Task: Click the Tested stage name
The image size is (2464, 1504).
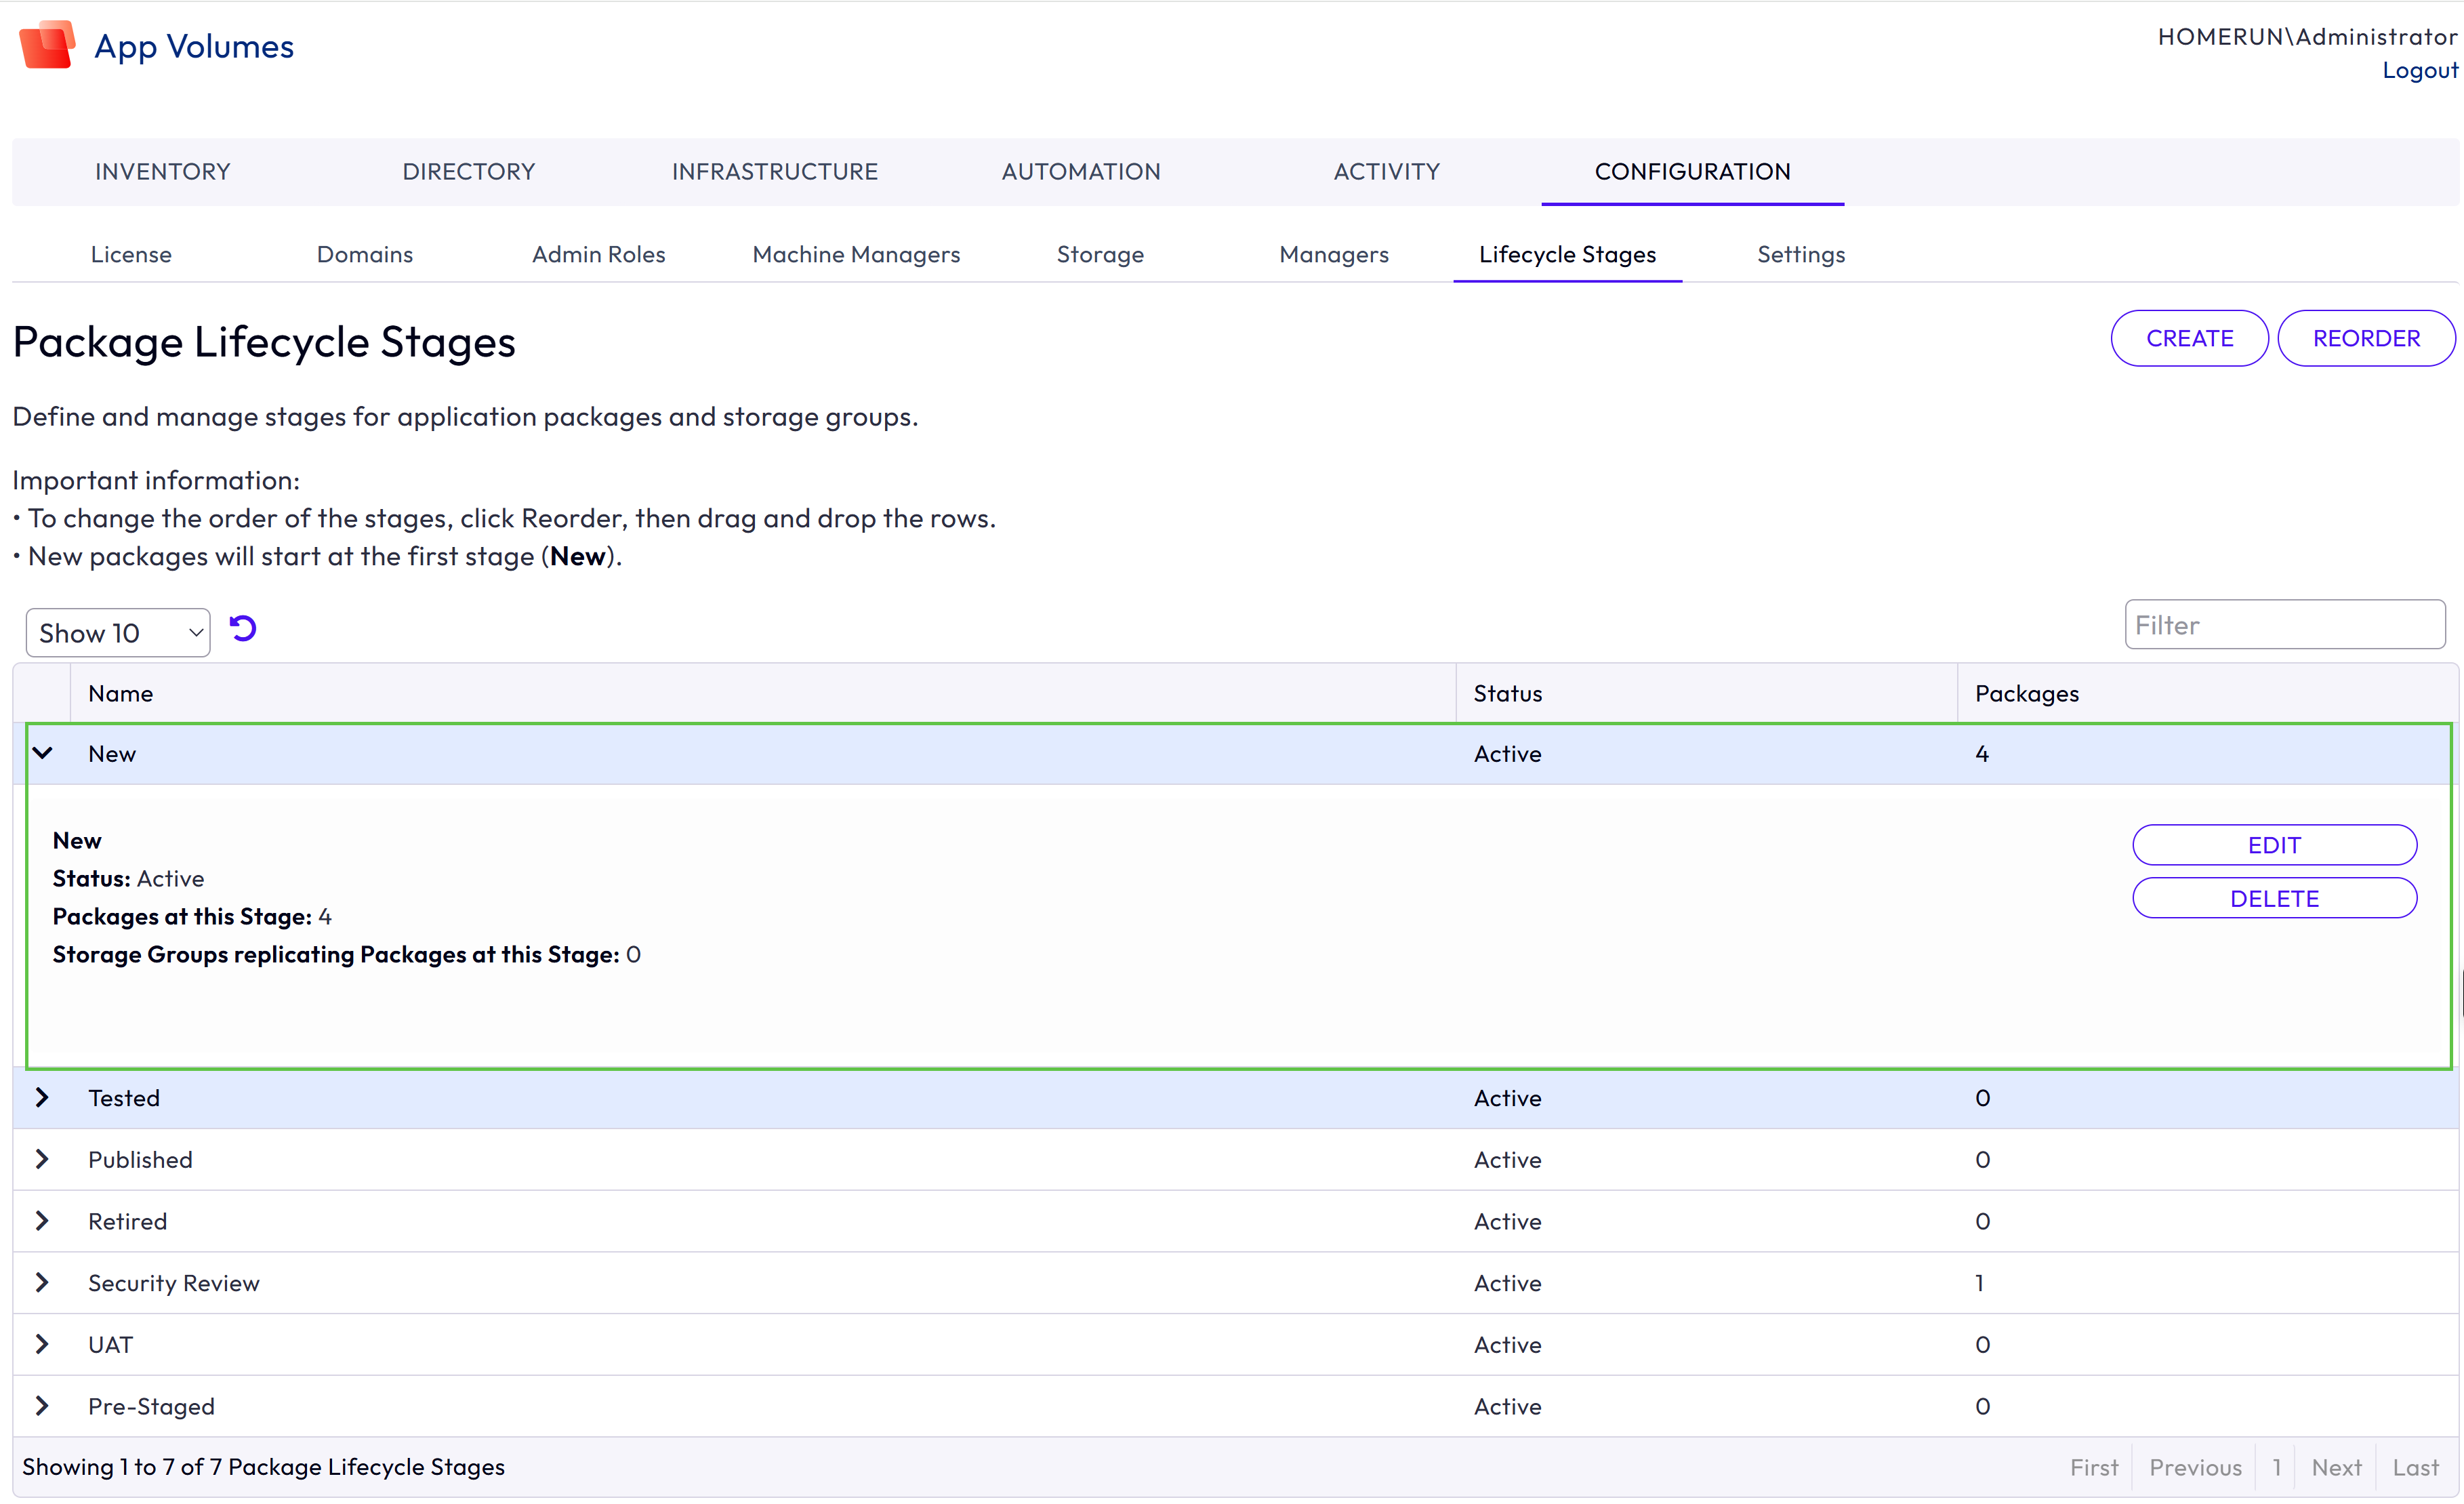Action: click(124, 1098)
